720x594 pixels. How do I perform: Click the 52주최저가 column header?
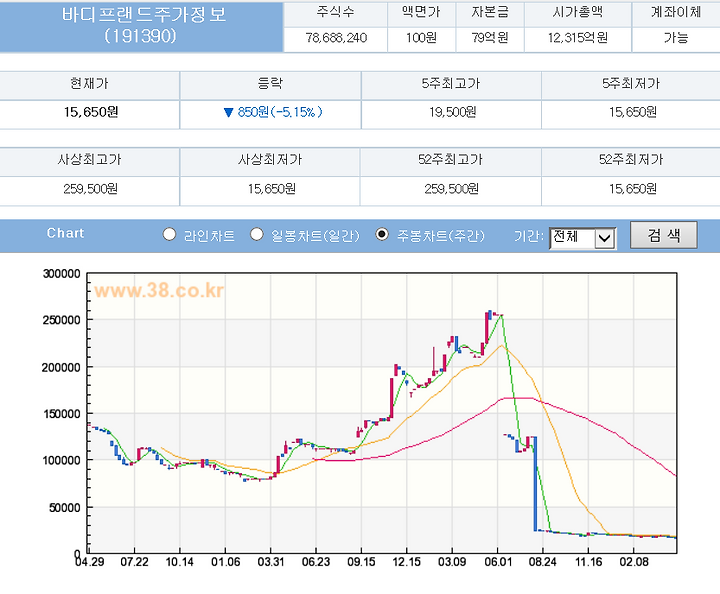[x=631, y=160]
